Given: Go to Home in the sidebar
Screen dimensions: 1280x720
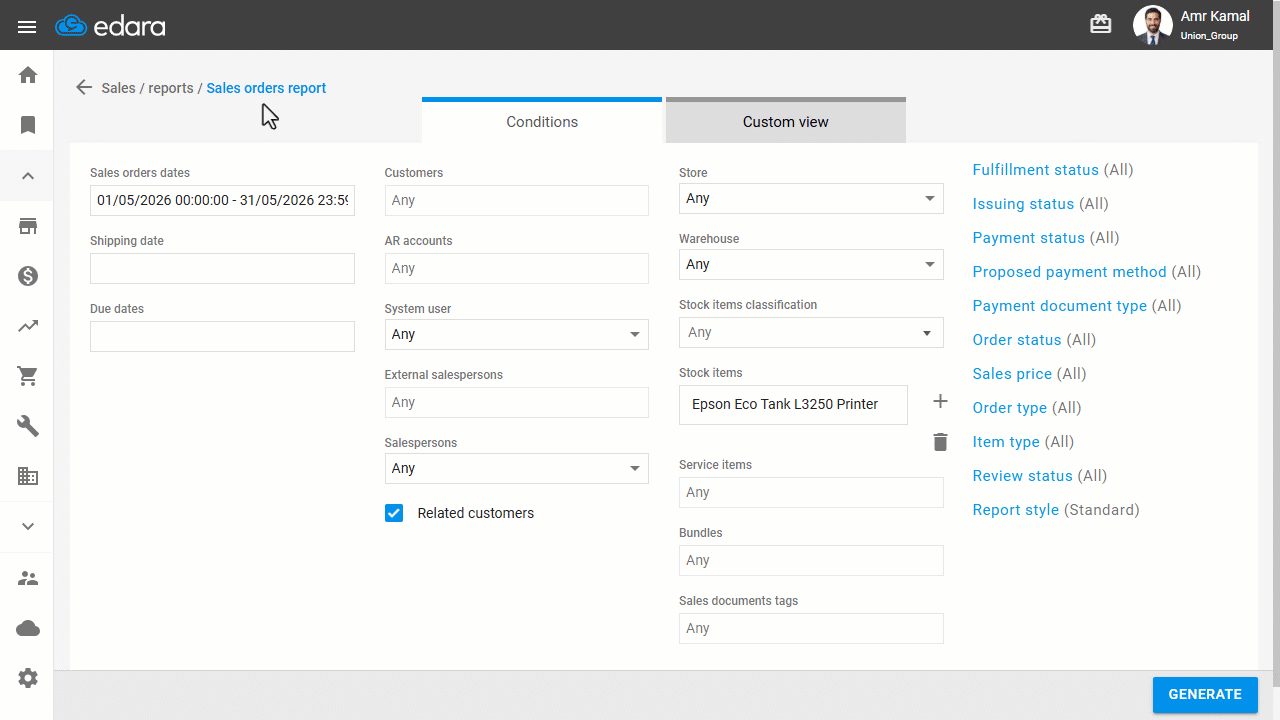Looking at the screenshot, I should point(28,75).
